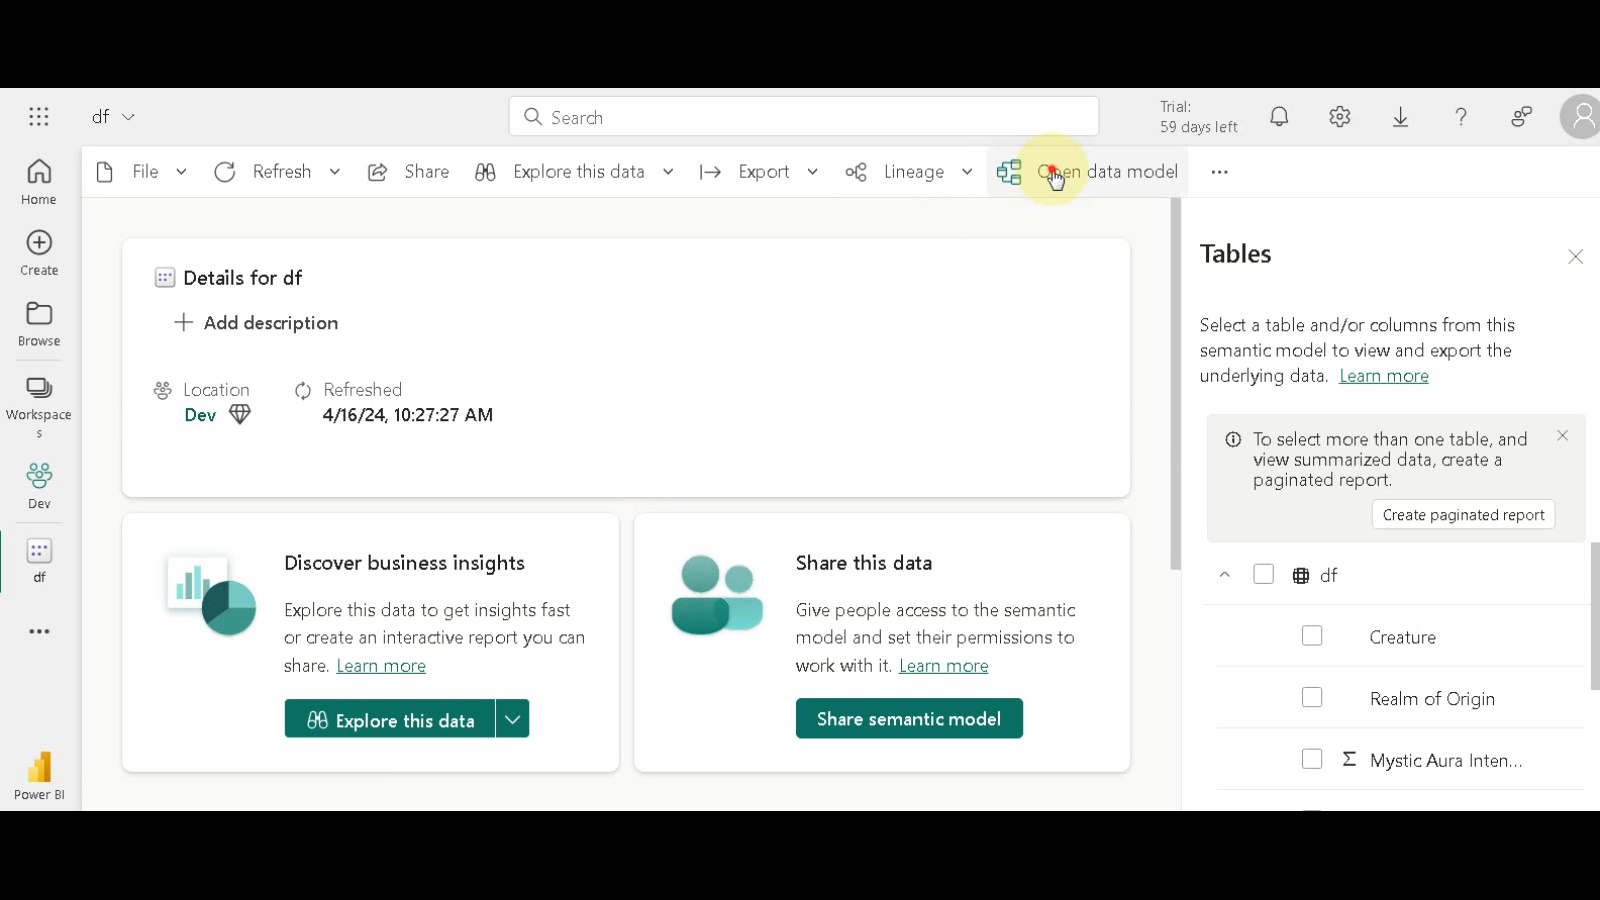Open Browse from the left sidebar
Screen dimensions: 1600x900
[38, 322]
